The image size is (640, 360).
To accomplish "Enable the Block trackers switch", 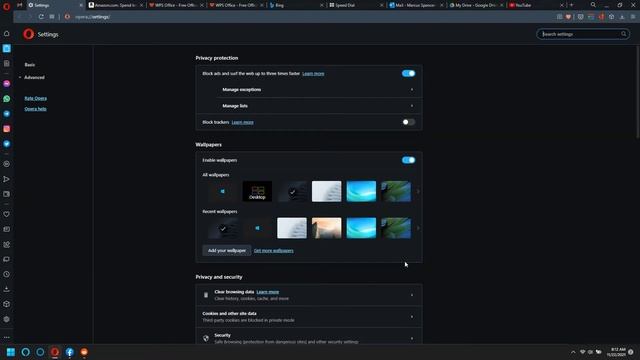I will [408, 122].
